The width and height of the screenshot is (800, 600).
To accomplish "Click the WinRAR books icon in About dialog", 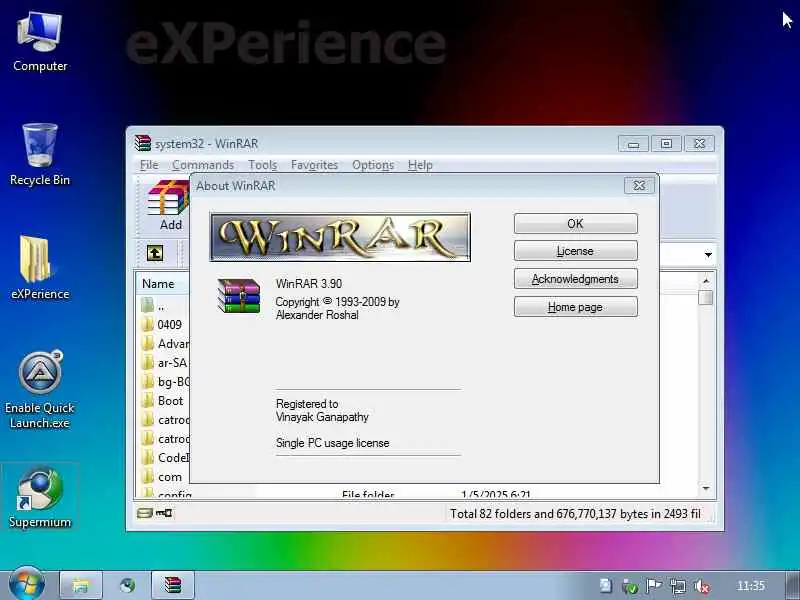I will tap(239, 296).
